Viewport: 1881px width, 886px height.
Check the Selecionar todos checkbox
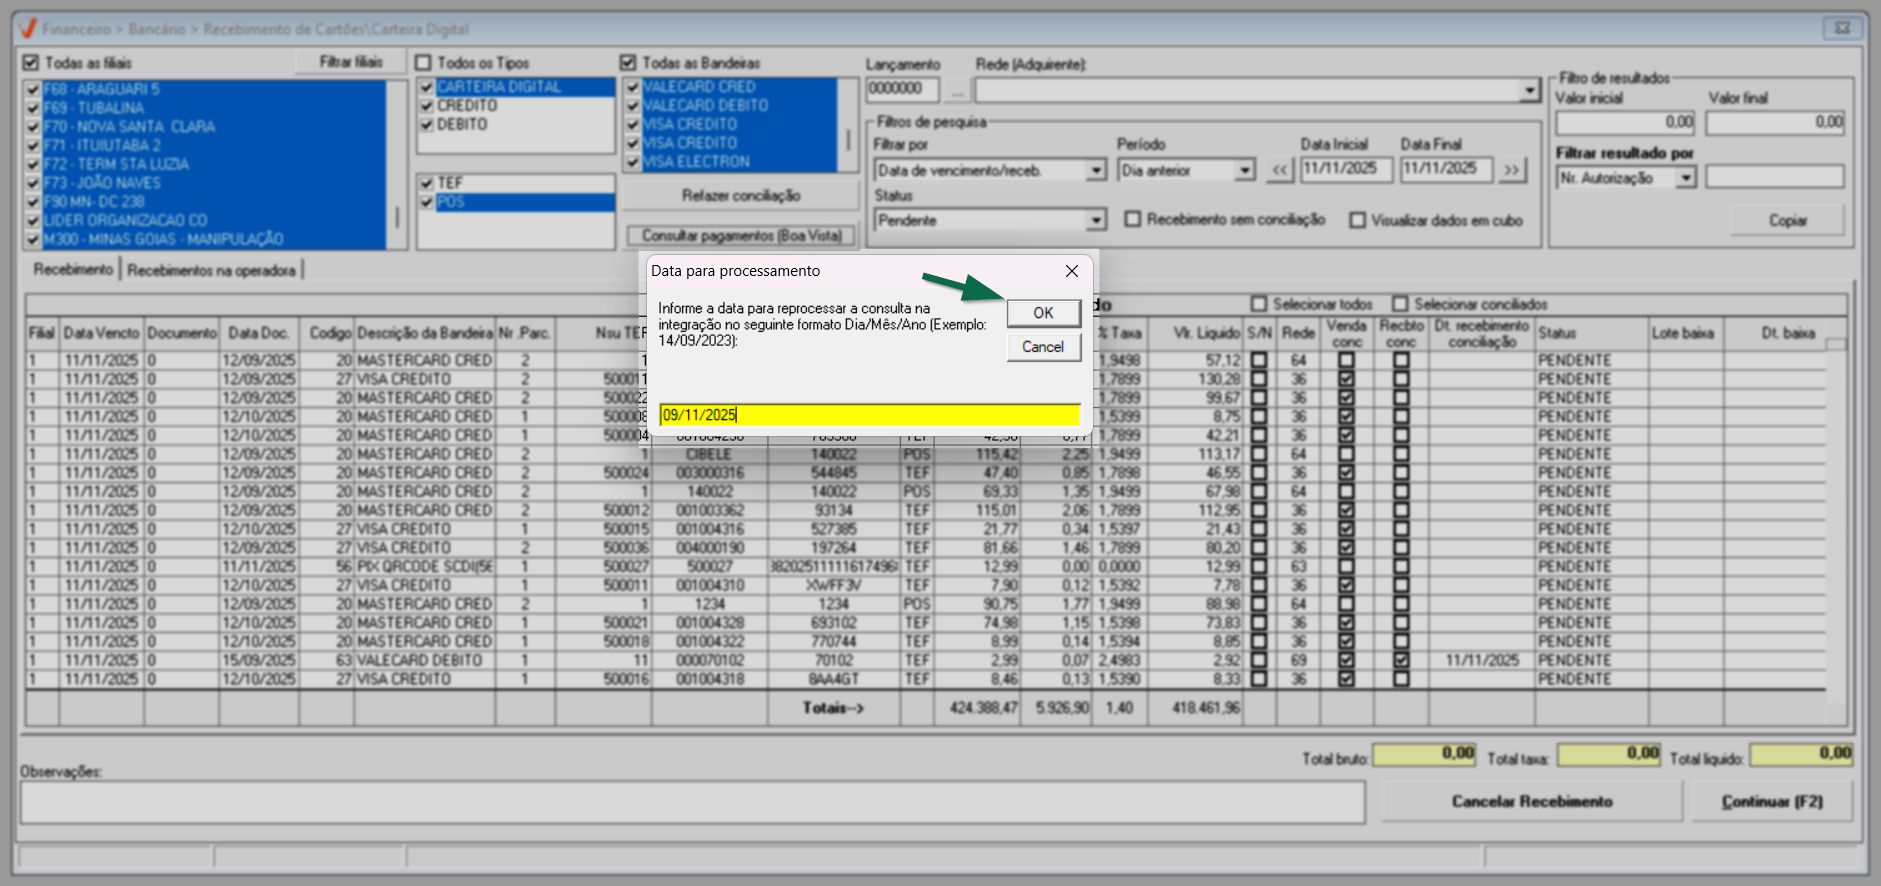(1259, 304)
